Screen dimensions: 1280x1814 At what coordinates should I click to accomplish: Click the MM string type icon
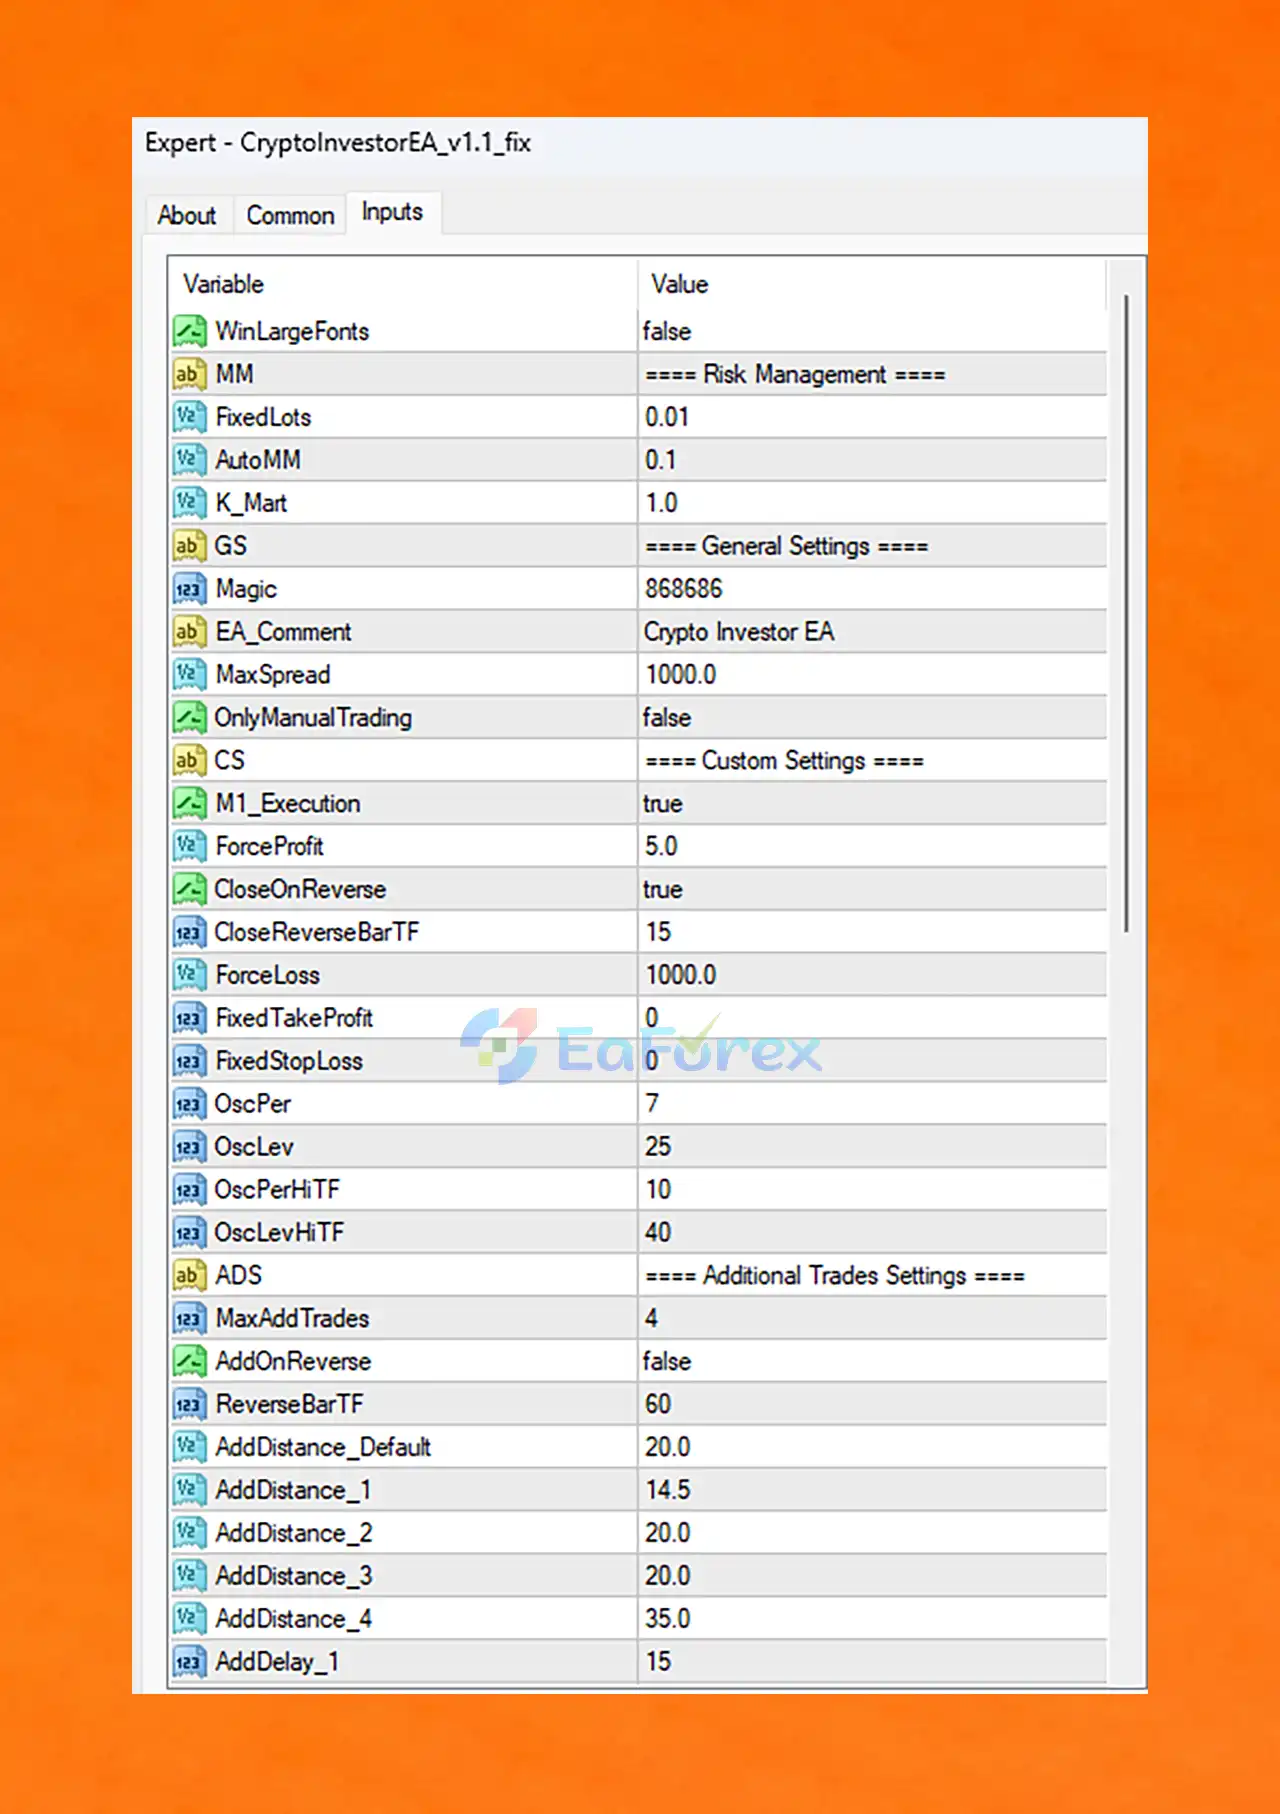click(189, 374)
